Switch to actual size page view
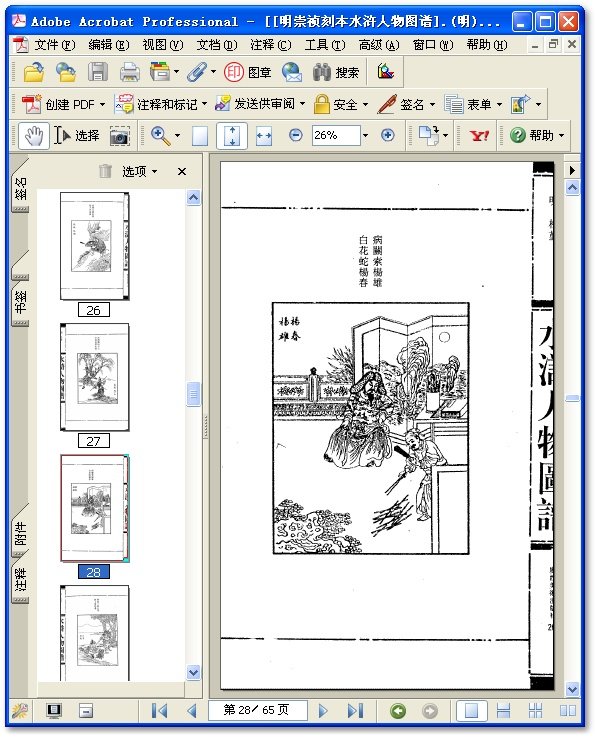The image size is (596, 738). pos(200,136)
